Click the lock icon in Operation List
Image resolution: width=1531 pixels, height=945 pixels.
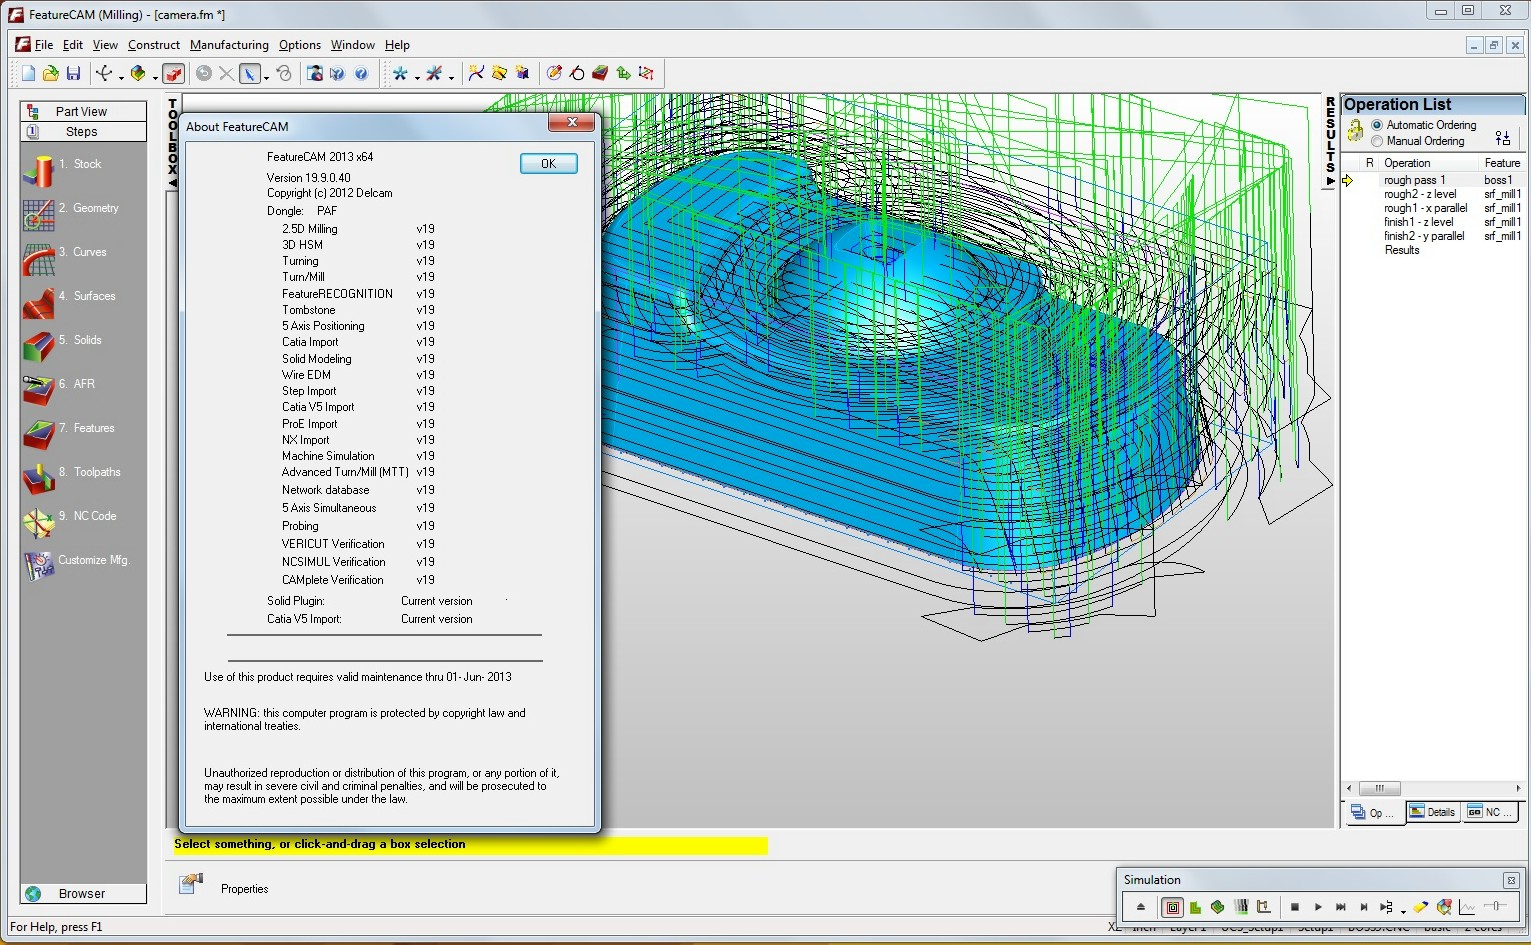point(1355,131)
